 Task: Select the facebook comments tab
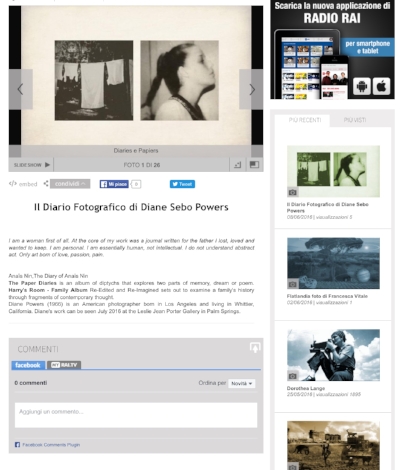tap(28, 365)
